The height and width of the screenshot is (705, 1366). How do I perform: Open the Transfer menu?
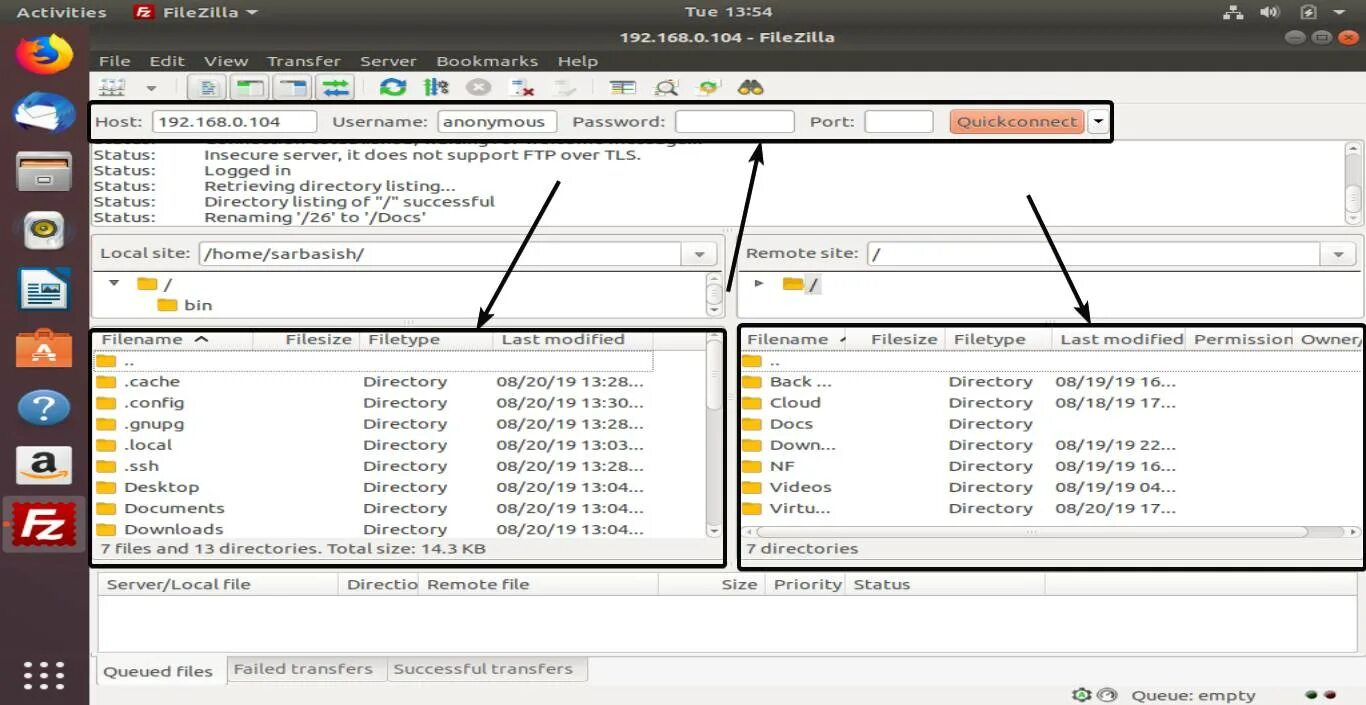[x=304, y=61]
